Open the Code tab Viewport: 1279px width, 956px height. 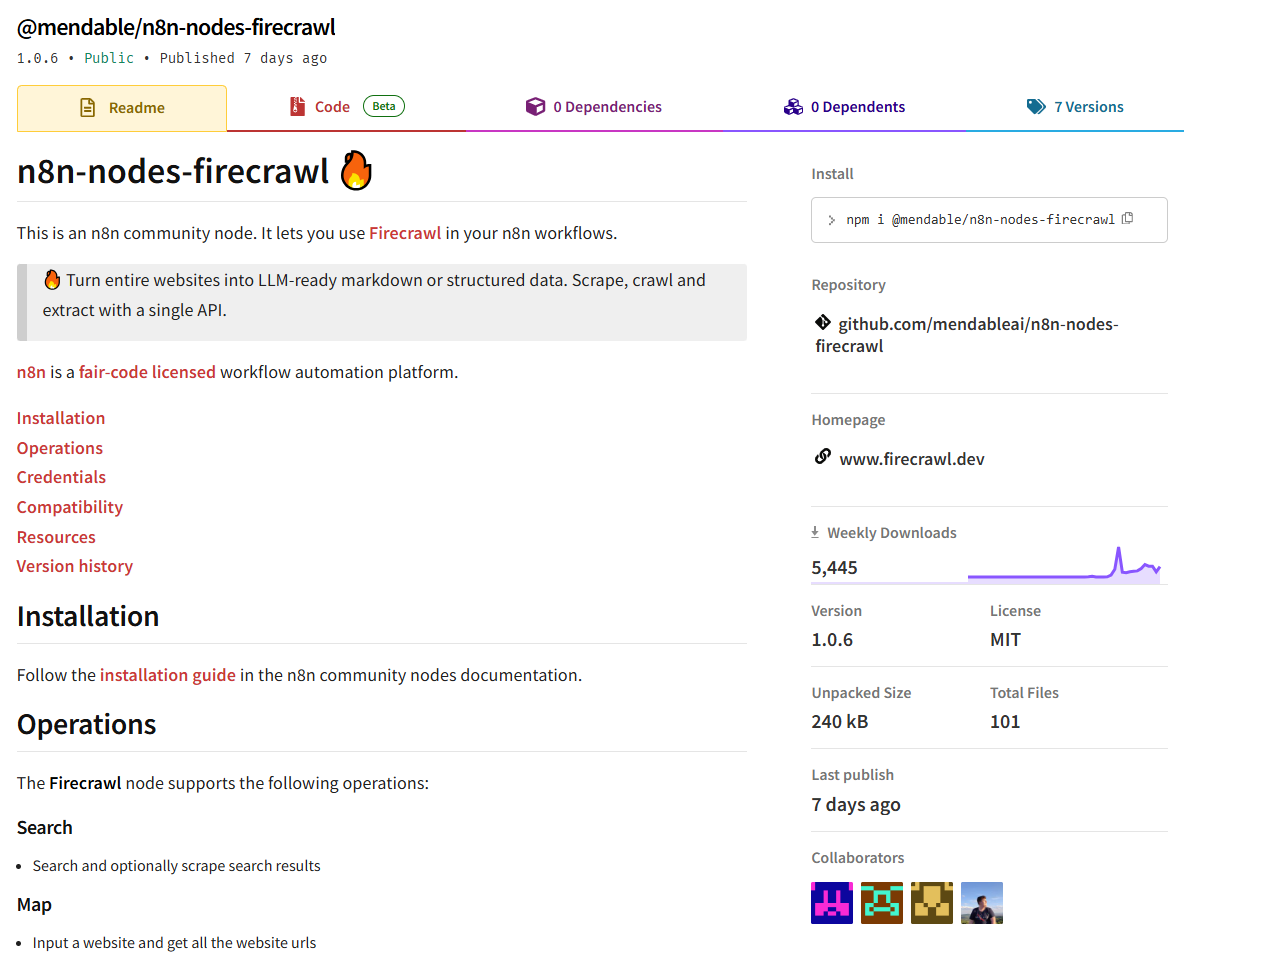point(331,107)
